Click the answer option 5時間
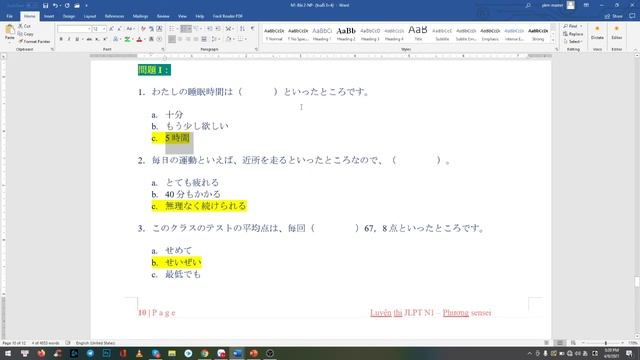 click(177, 138)
